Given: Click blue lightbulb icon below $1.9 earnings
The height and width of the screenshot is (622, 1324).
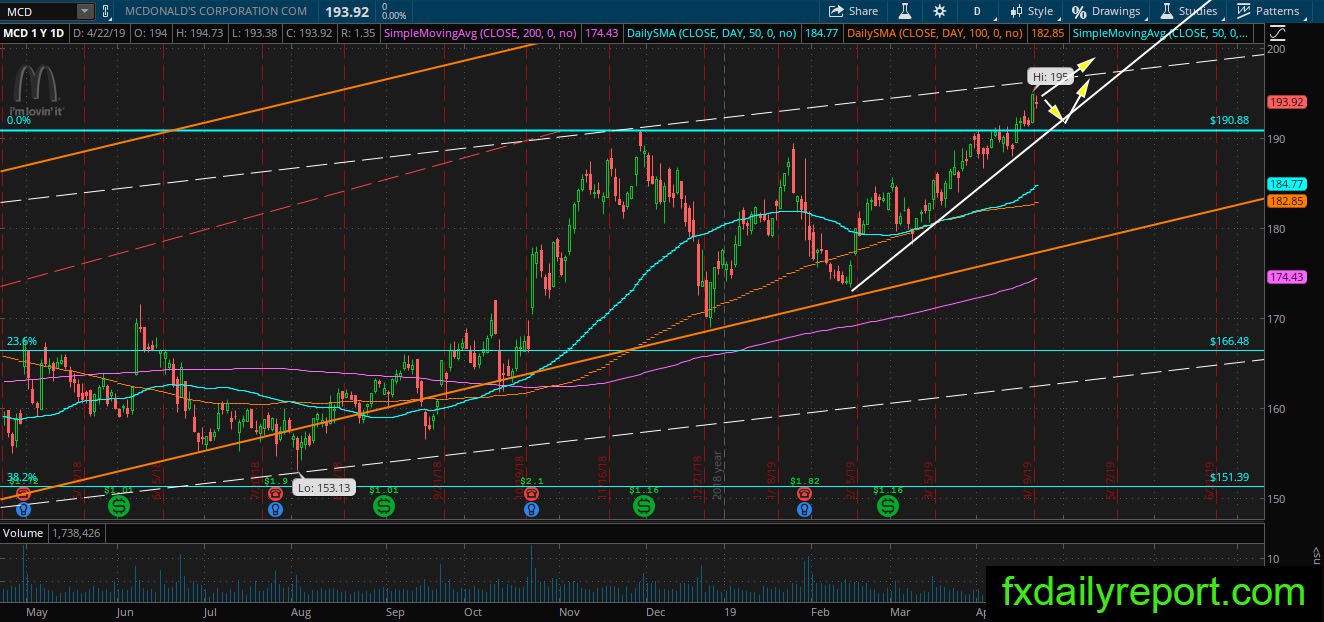Looking at the screenshot, I should [x=276, y=510].
